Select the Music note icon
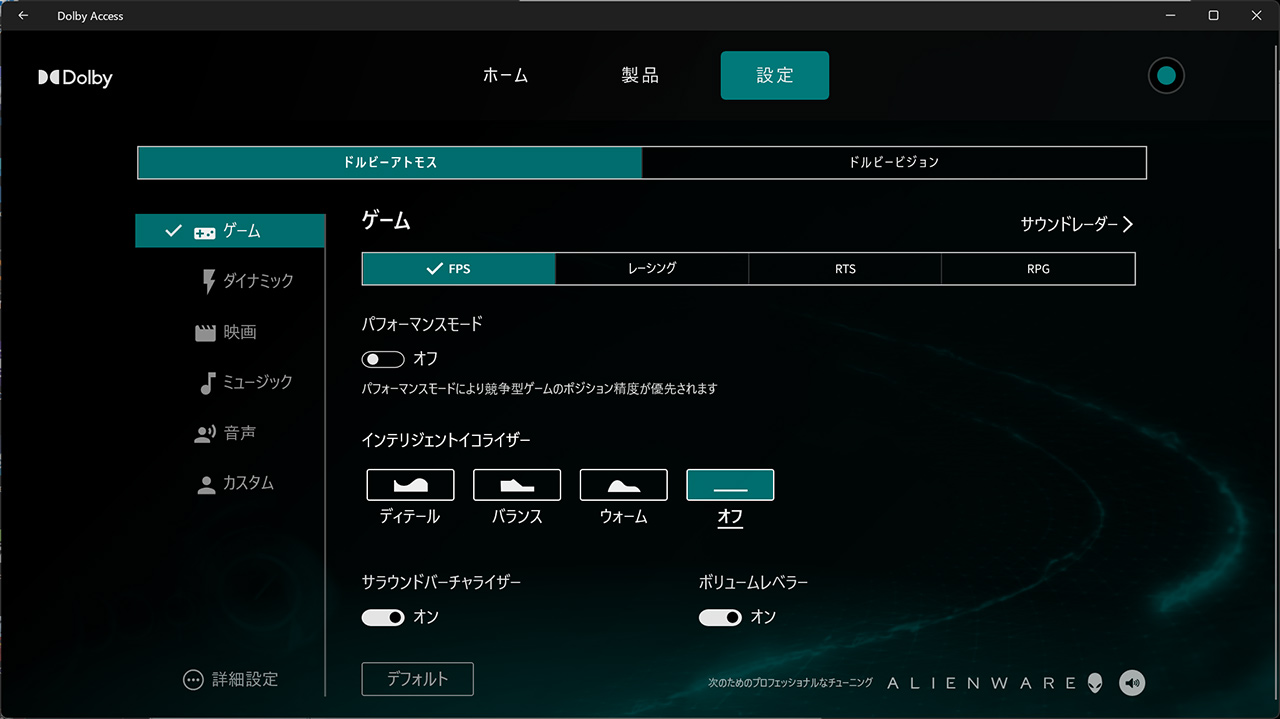 208,383
